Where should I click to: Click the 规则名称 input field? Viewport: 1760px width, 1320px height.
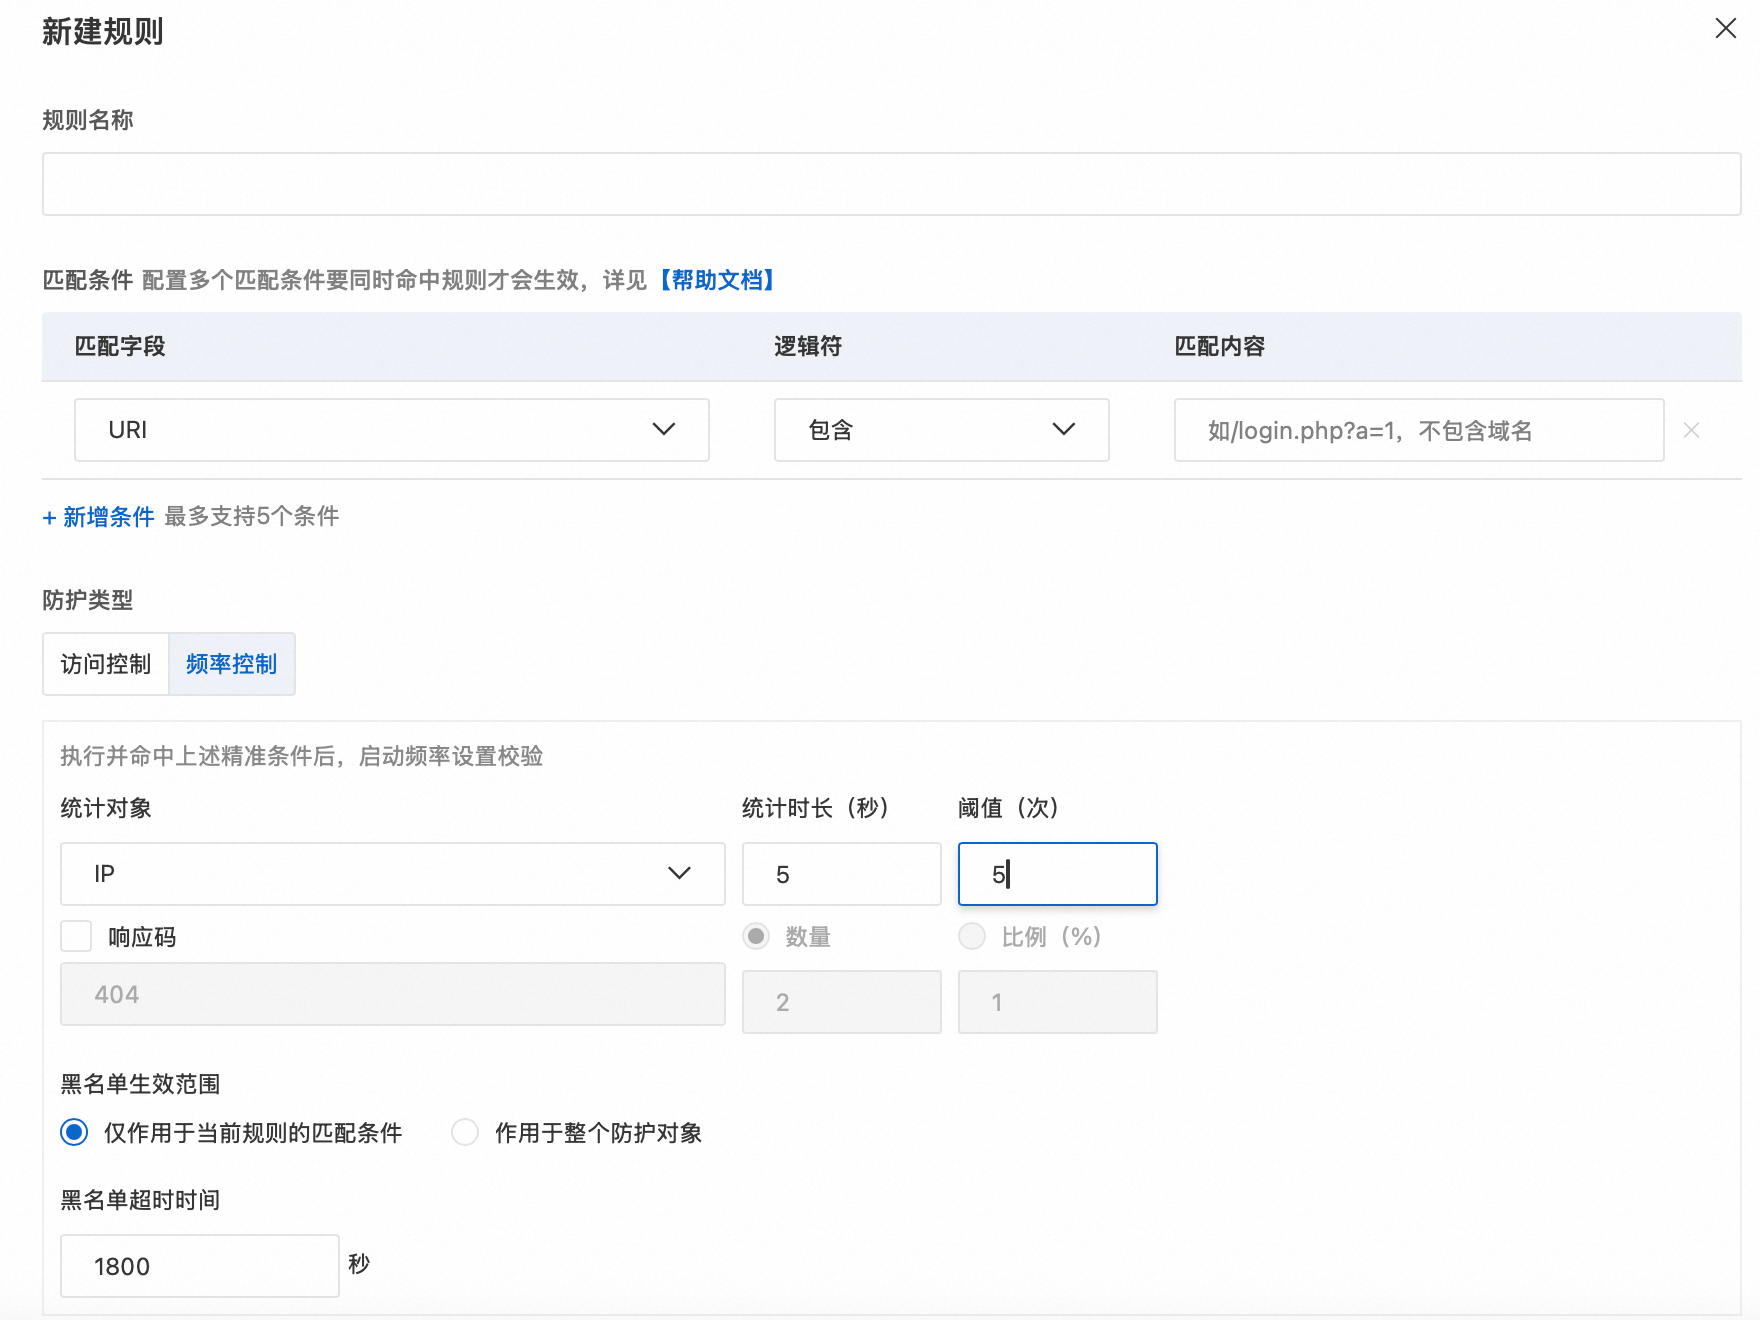[891, 184]
